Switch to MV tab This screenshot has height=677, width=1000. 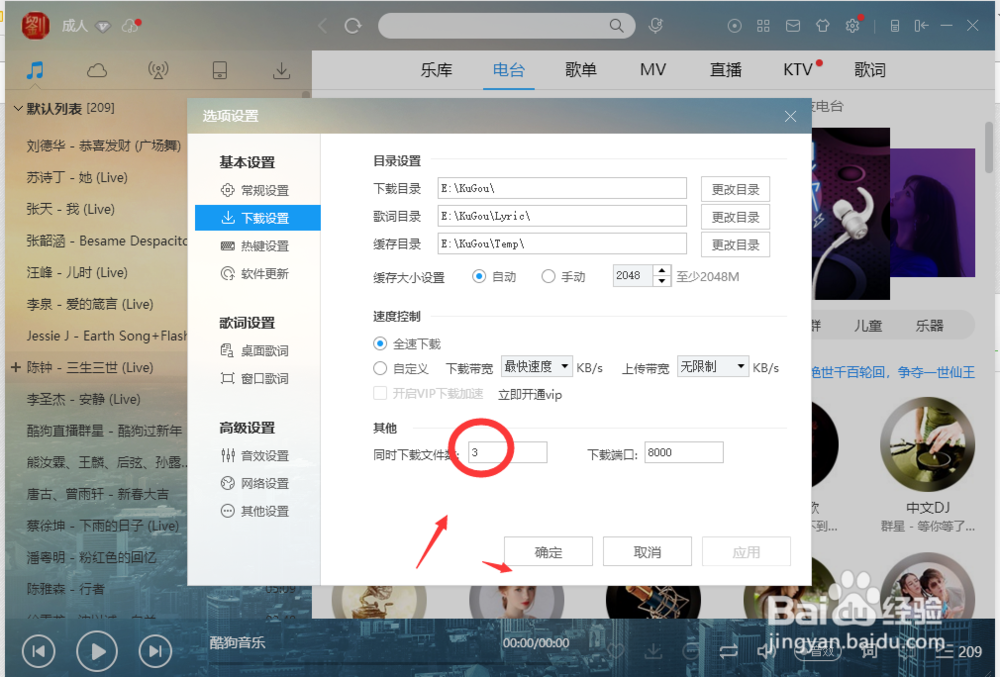tap(653, 69)
